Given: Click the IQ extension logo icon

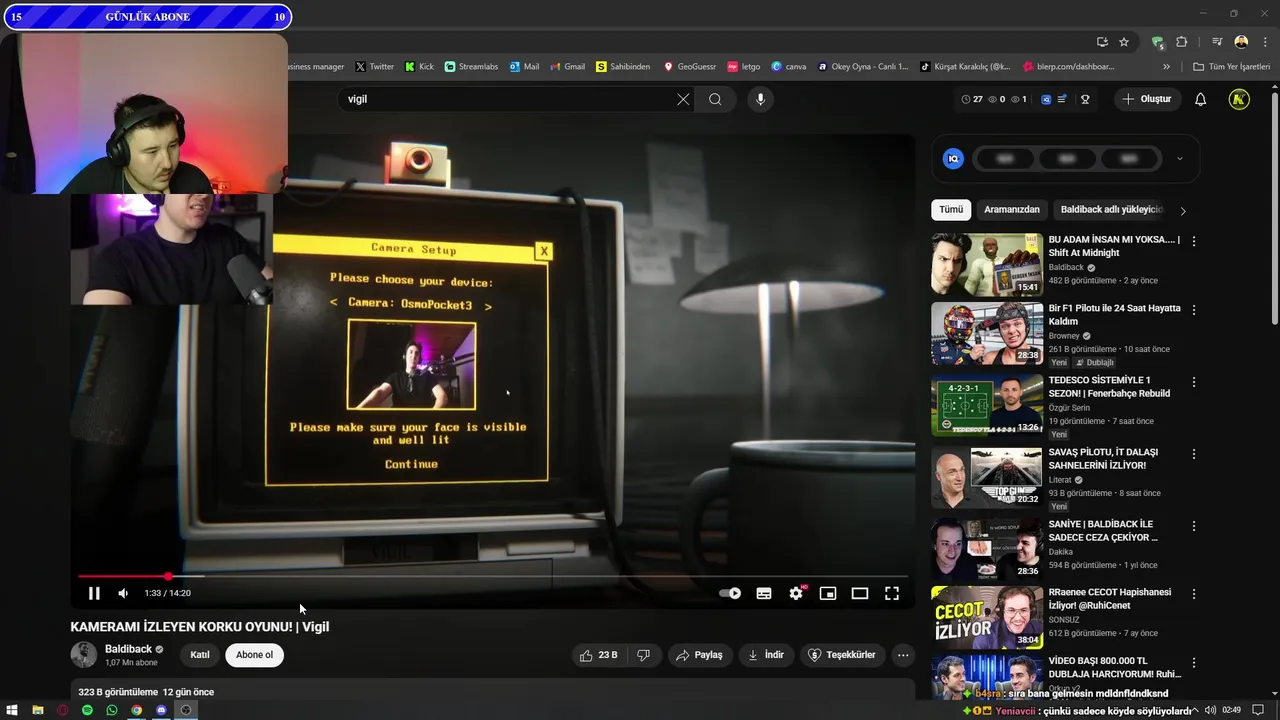Looking at the screenshot, I should point(953,158).
